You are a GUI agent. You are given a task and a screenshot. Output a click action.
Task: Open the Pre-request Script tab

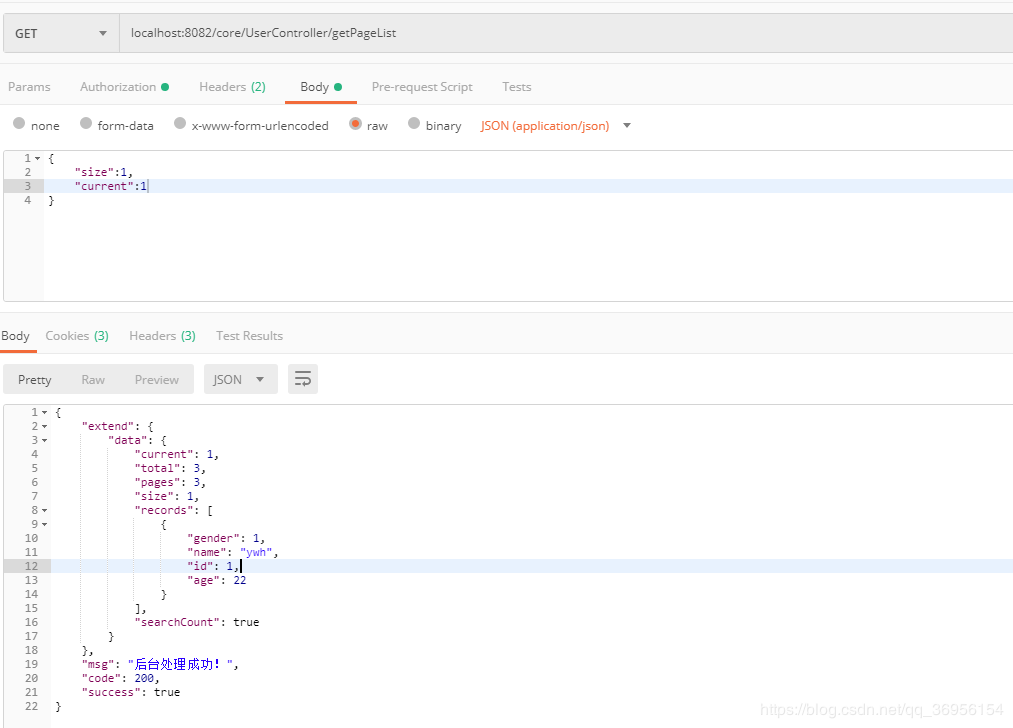[422, 87]
